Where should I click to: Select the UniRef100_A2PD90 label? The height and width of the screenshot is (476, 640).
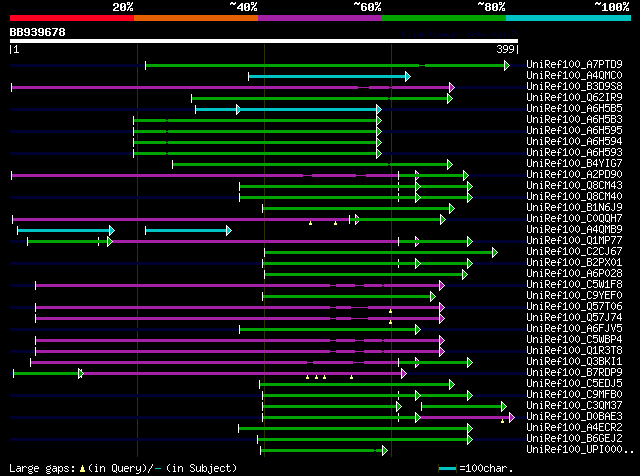[574, 174]
